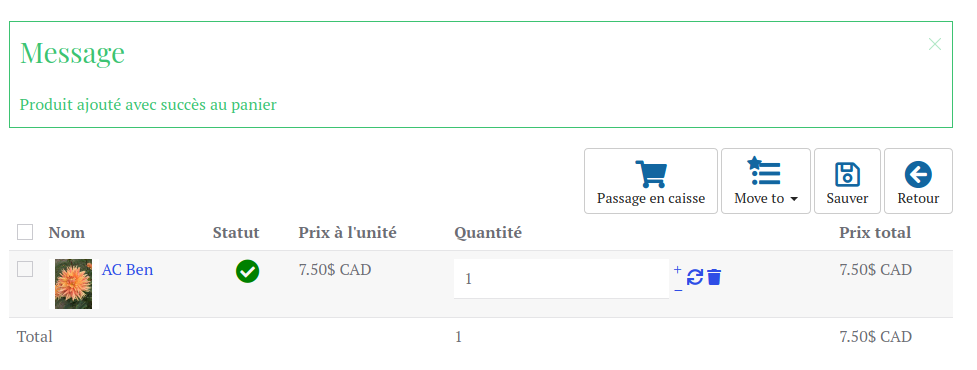Increase quantity with the plus sign
Viewport: 977px width, 370px height.
pos(678,270)
